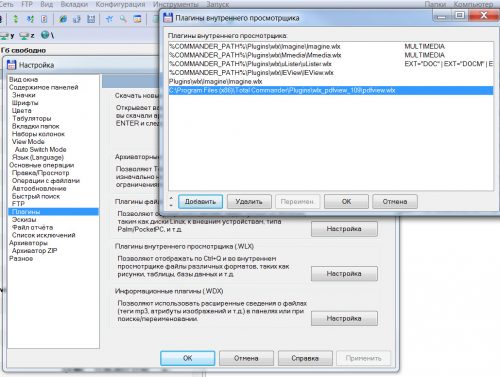
Task: Open the FTP menu
Action: 27,4
